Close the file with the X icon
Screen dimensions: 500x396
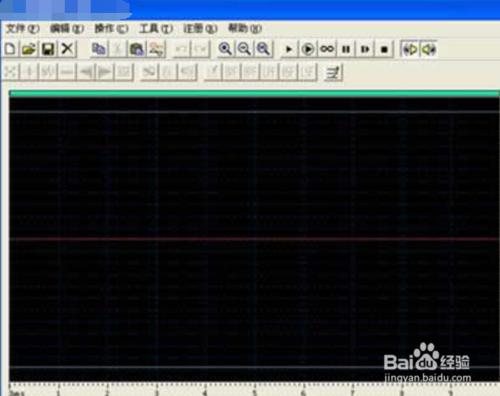pos(67,49)
